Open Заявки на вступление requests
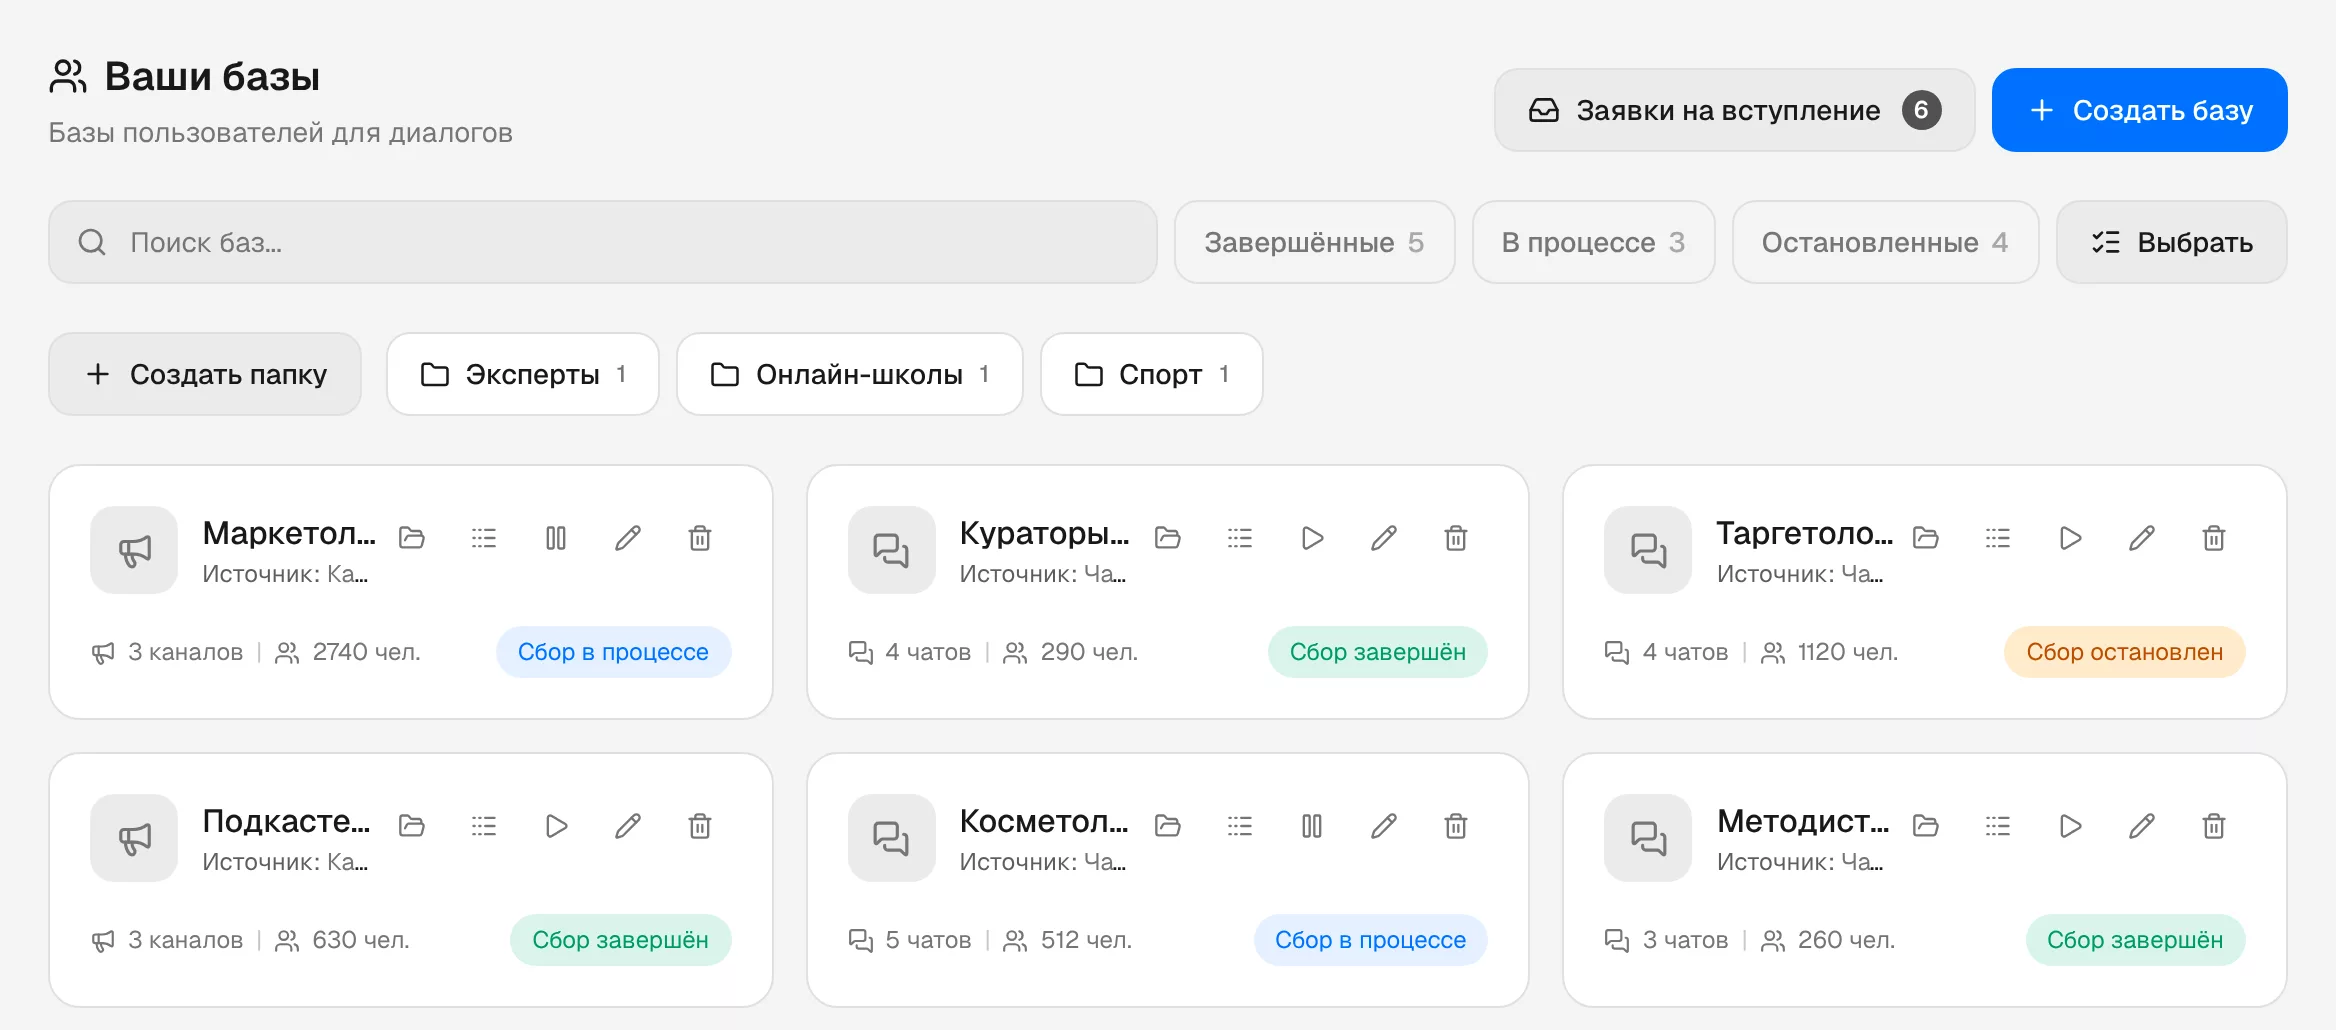Viewport: 2336px width, 1030px height. (x=1735, y=110)
